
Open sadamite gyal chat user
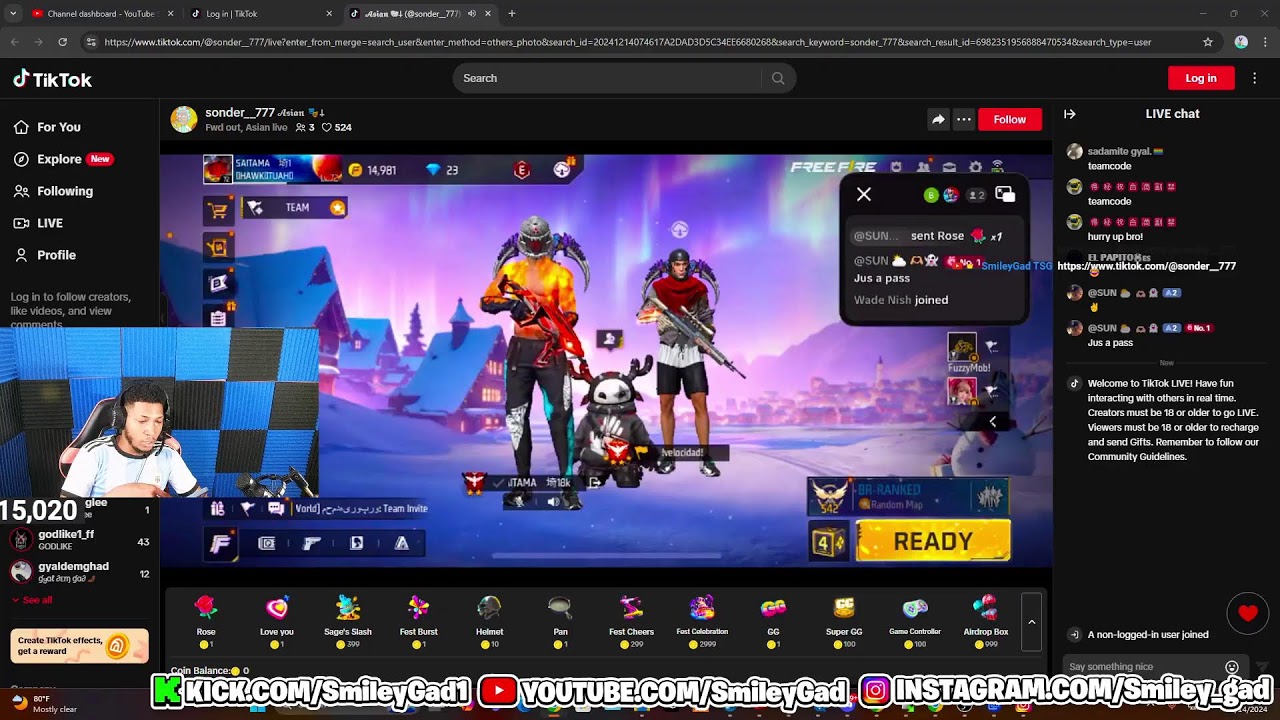point(1125,151)
